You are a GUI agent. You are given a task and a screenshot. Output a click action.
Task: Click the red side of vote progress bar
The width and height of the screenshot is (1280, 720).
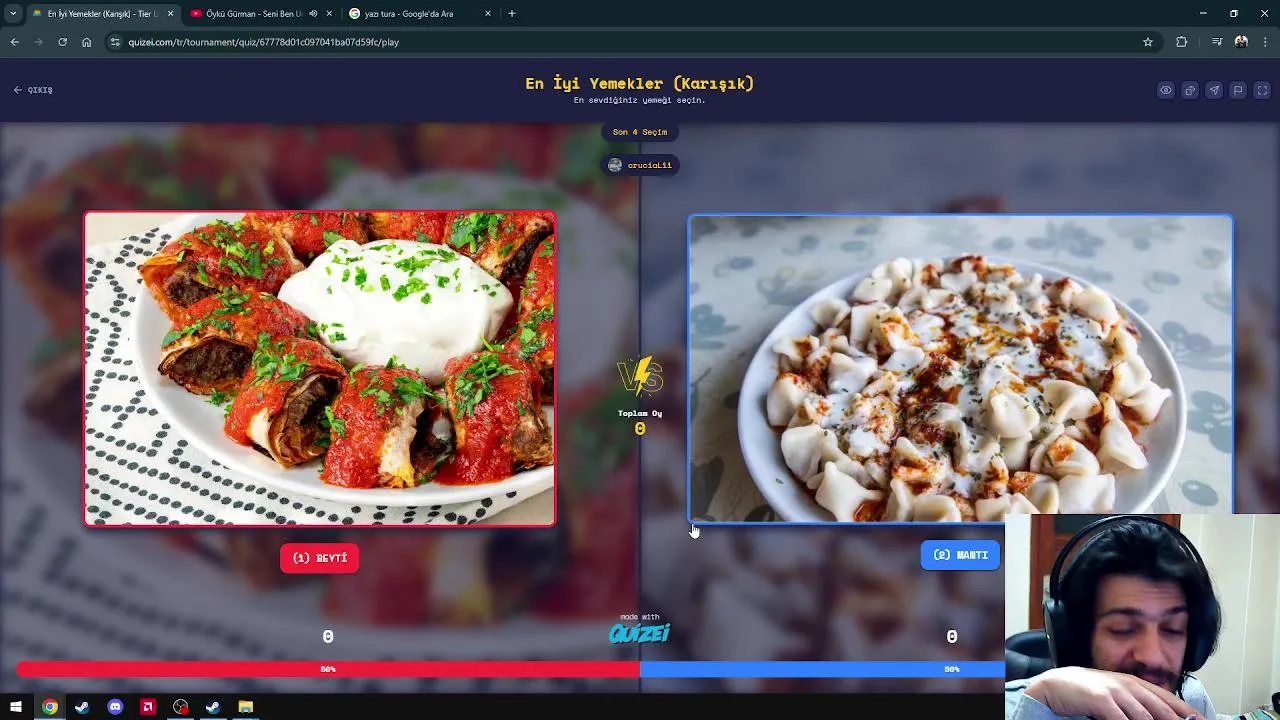[328, 669]
